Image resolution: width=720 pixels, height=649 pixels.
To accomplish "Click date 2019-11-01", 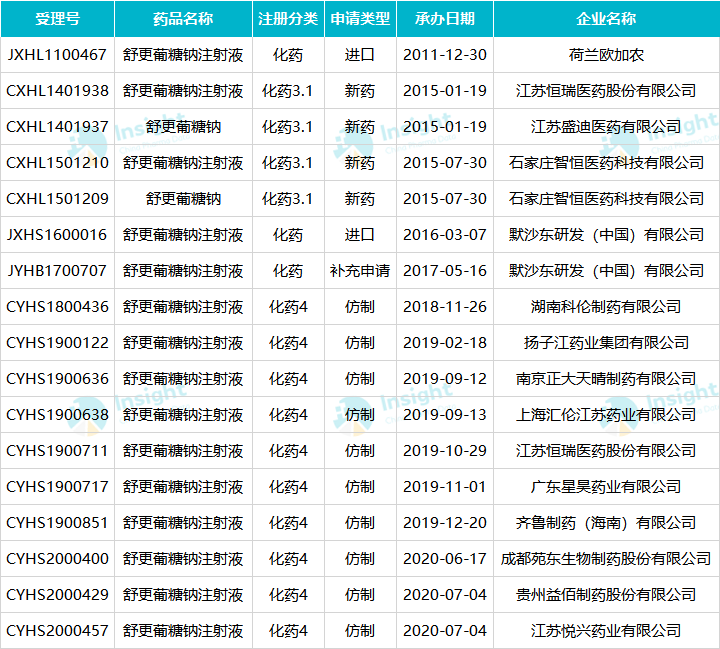I will coord(444,487).
